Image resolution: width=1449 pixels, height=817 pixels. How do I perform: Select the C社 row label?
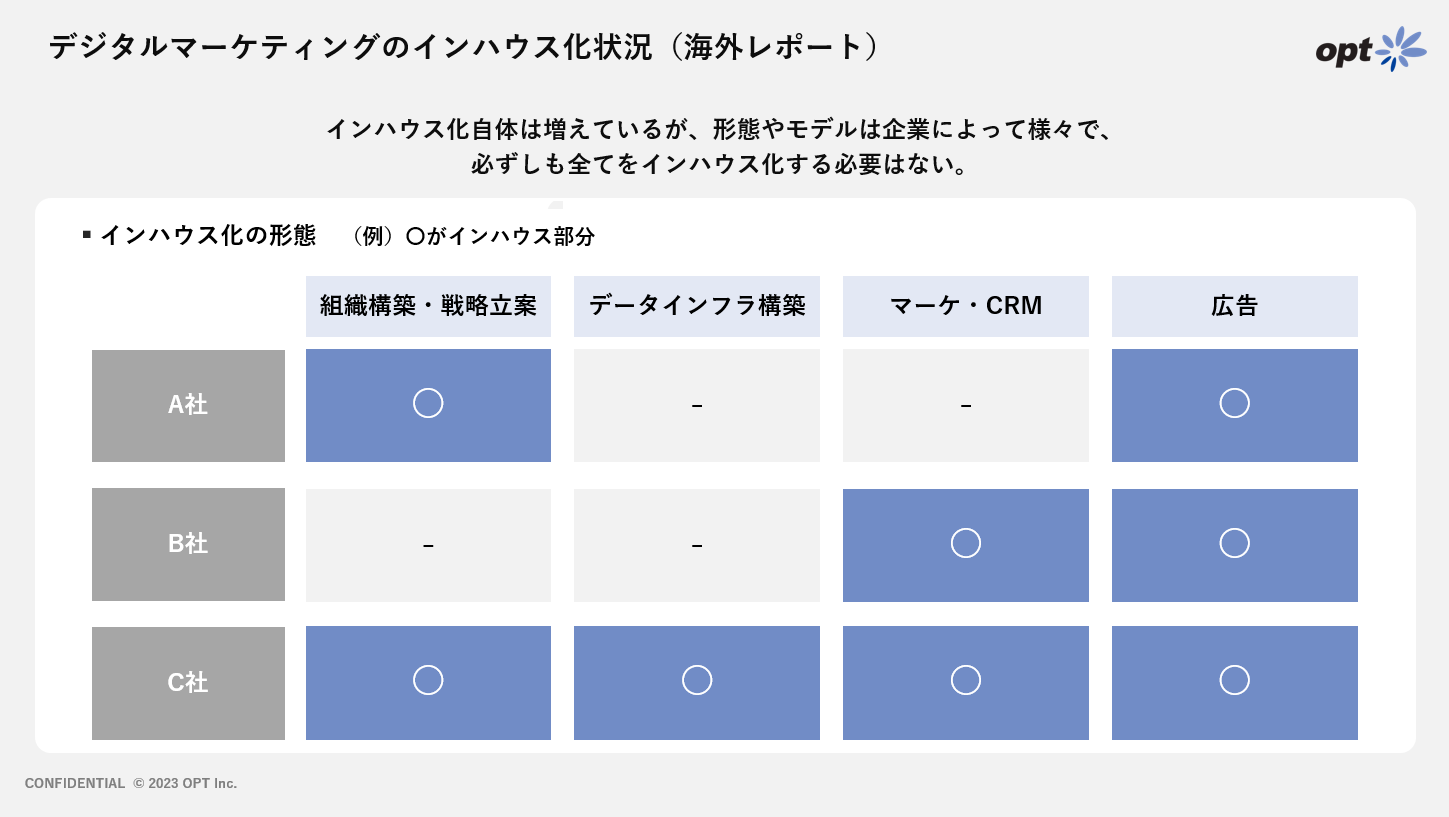pos(188,683)
